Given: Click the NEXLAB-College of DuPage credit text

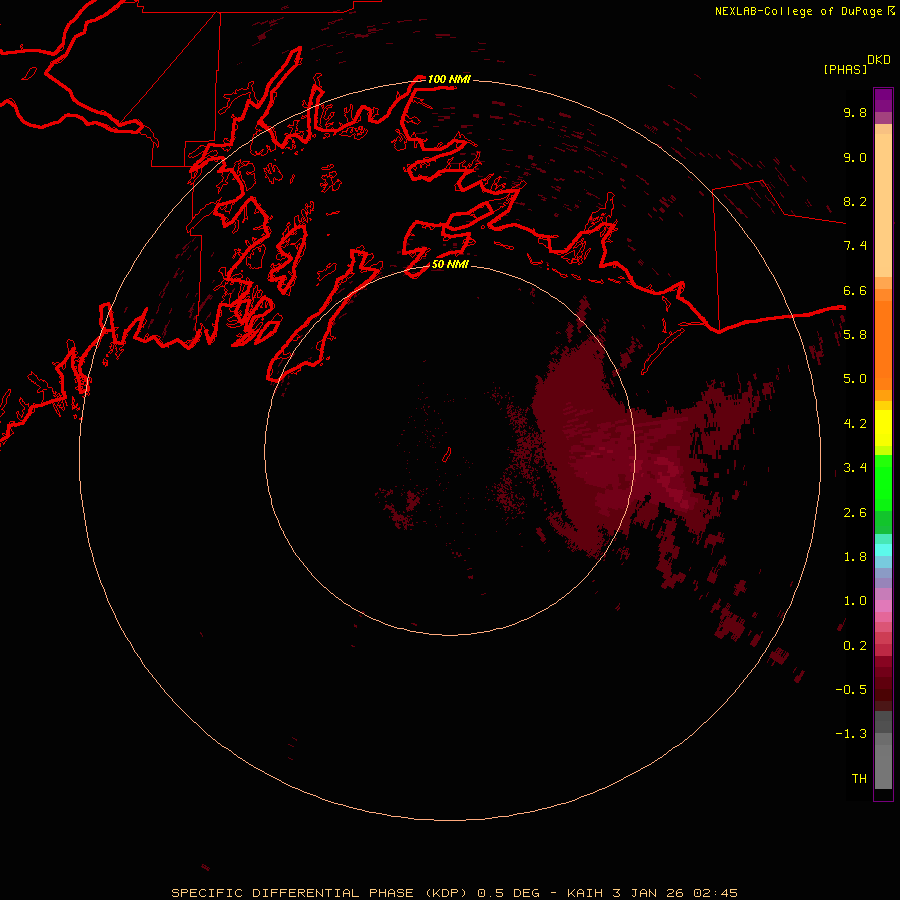Looking at the screenshot, I should pyautogui.click(x=798, y=11).
